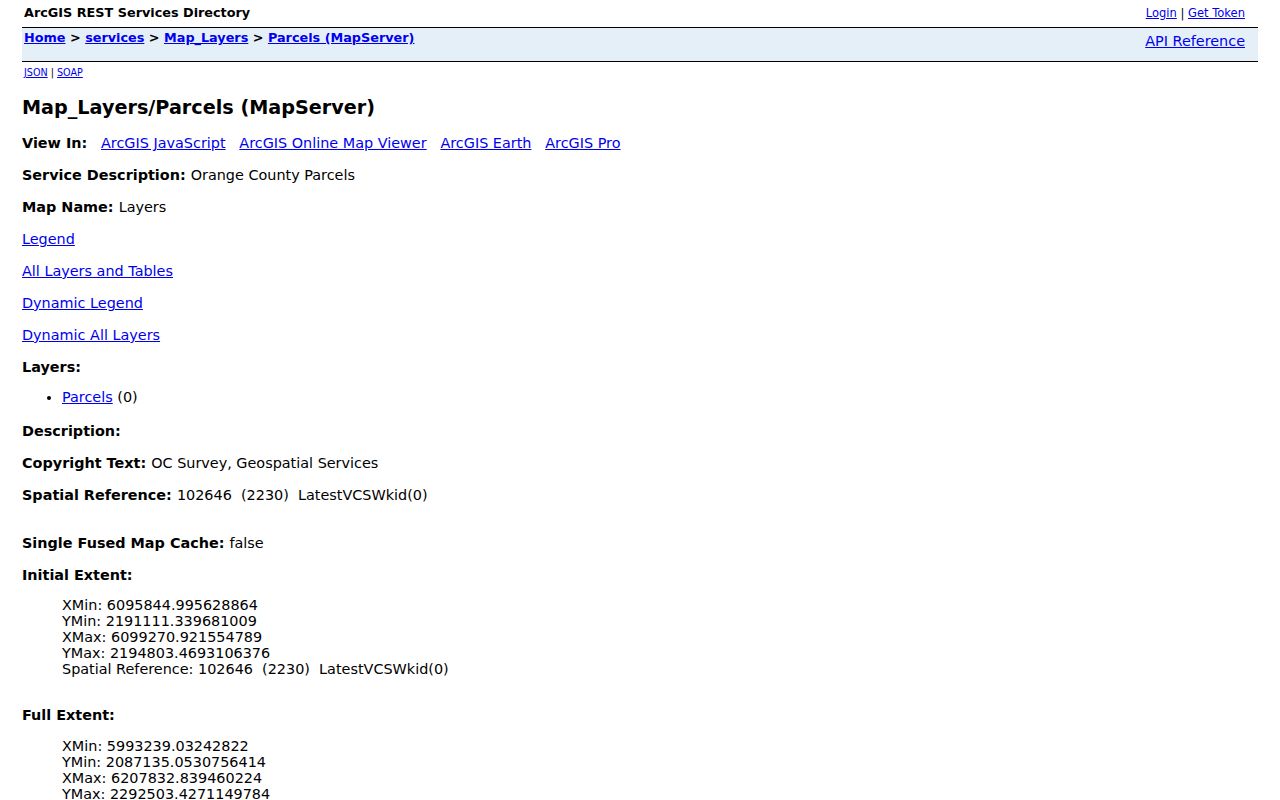Click Single Fused Map Cache false value

coord(246,543)
